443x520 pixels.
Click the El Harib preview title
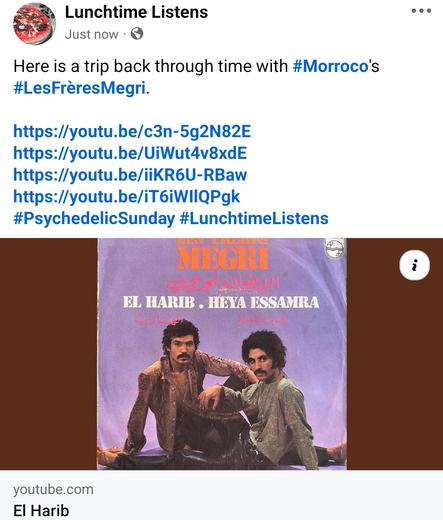click(41, 511)
